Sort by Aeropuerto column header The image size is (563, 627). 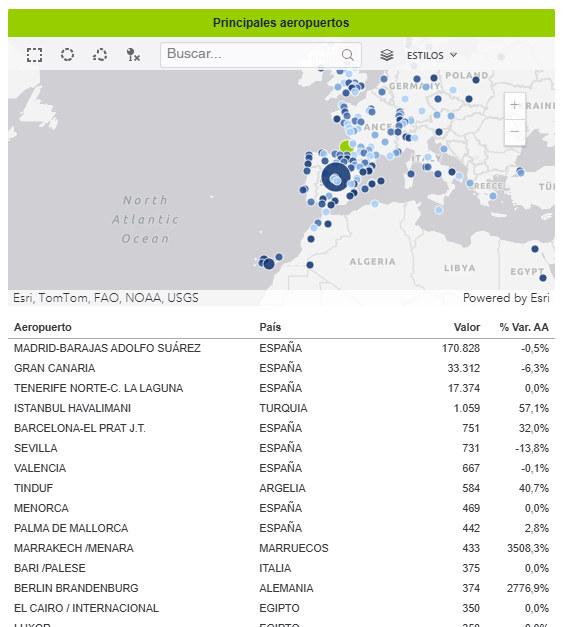click(x=43, y=327)
